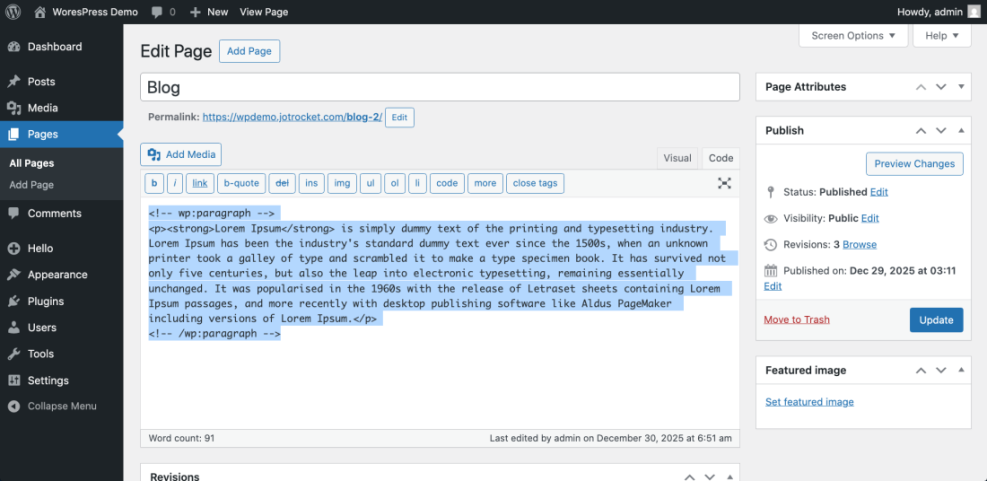Viewport: 987px width, 481px height.
Task: Insert italic tag with i button
Action: pos(175,183)
